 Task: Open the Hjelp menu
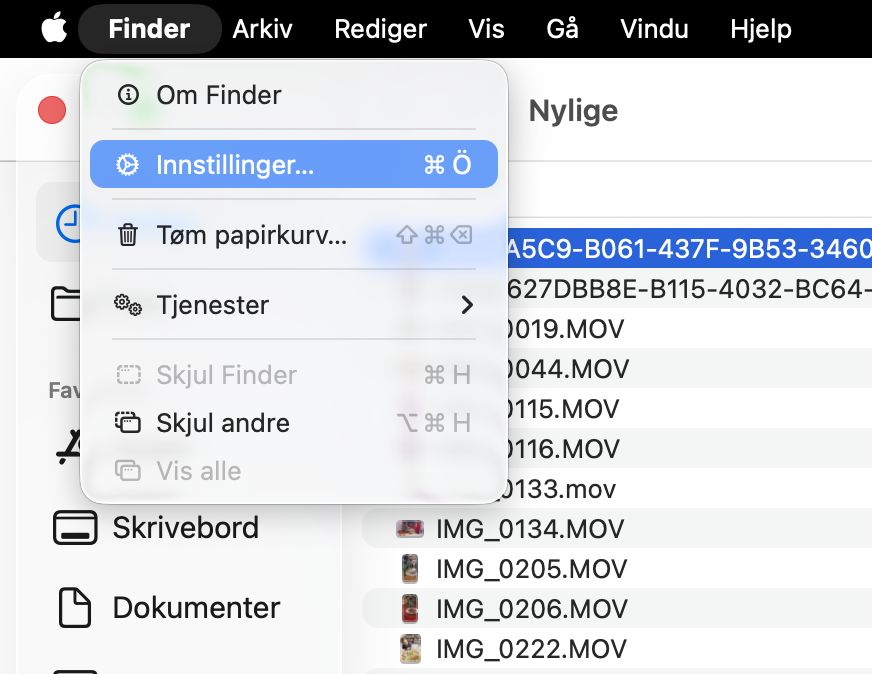(760, 29)
